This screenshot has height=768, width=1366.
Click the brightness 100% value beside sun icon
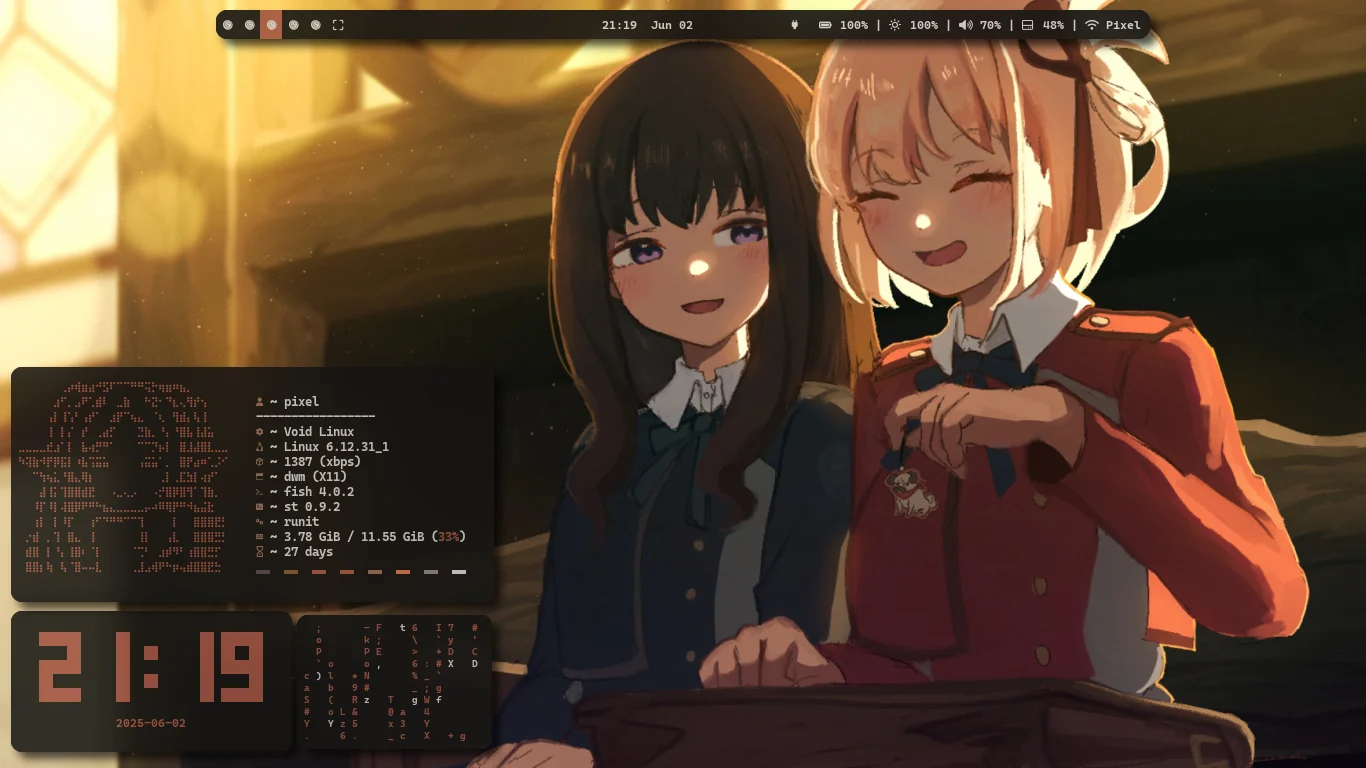[x=924, y=25]
